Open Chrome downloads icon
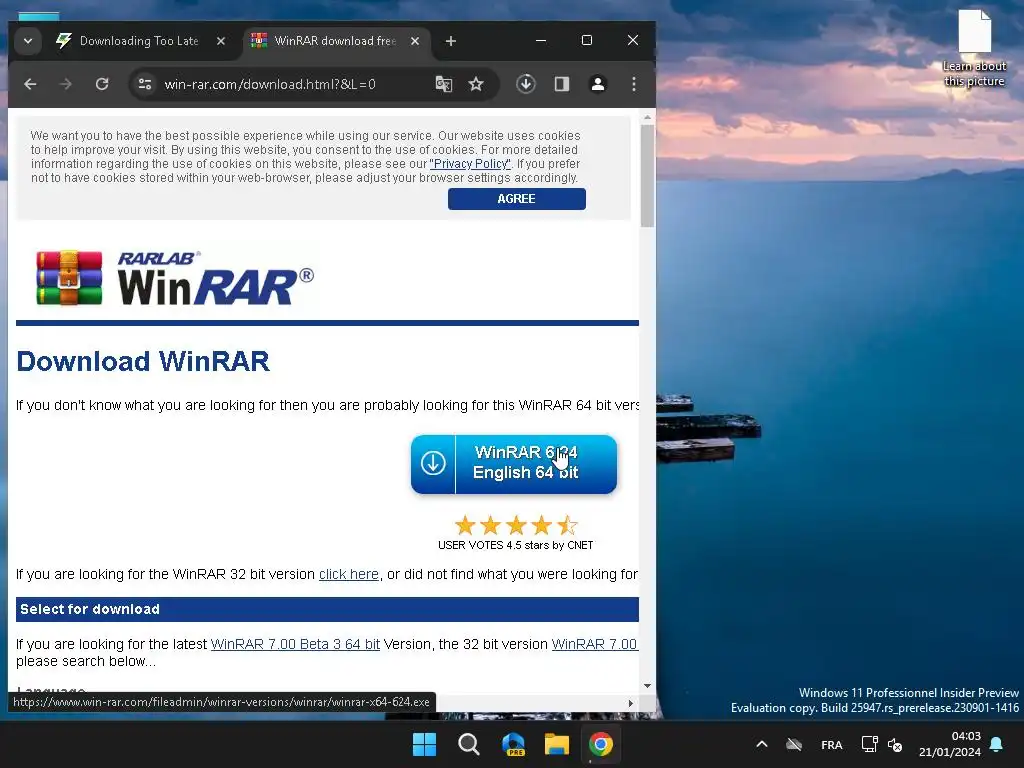Viewport: 1024px width, 768px height. coord(526,84)
